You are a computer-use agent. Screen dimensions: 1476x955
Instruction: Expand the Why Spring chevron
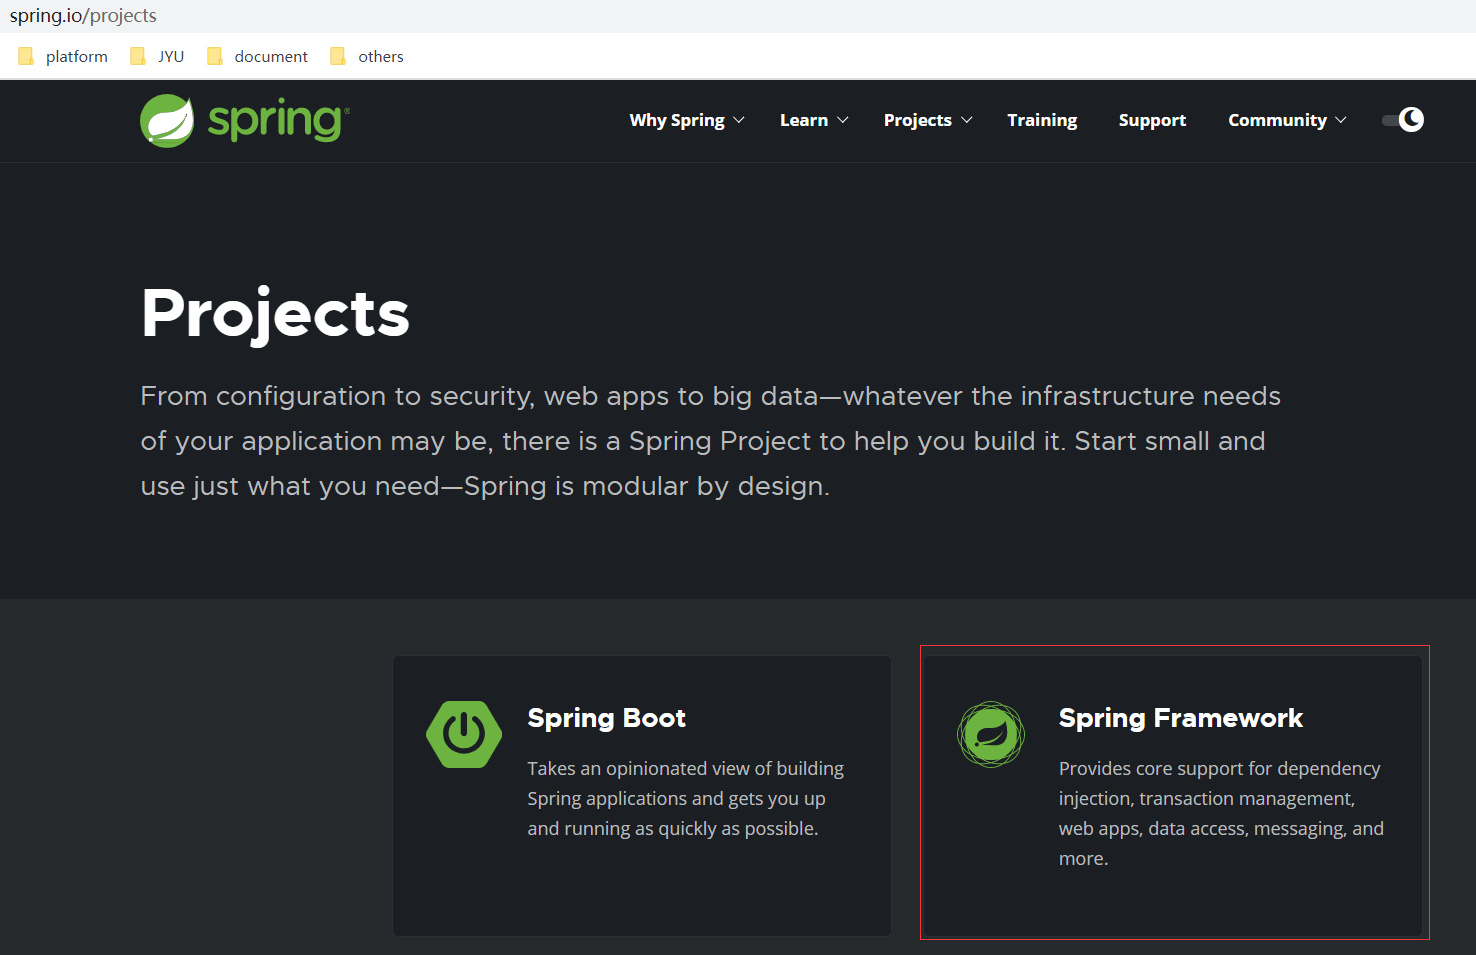[739, 120]
